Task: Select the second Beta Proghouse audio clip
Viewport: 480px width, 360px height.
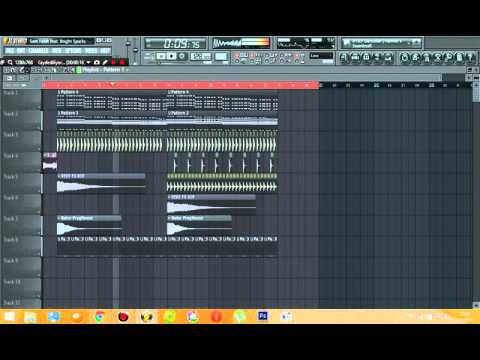Action: [x=199, y=226]
